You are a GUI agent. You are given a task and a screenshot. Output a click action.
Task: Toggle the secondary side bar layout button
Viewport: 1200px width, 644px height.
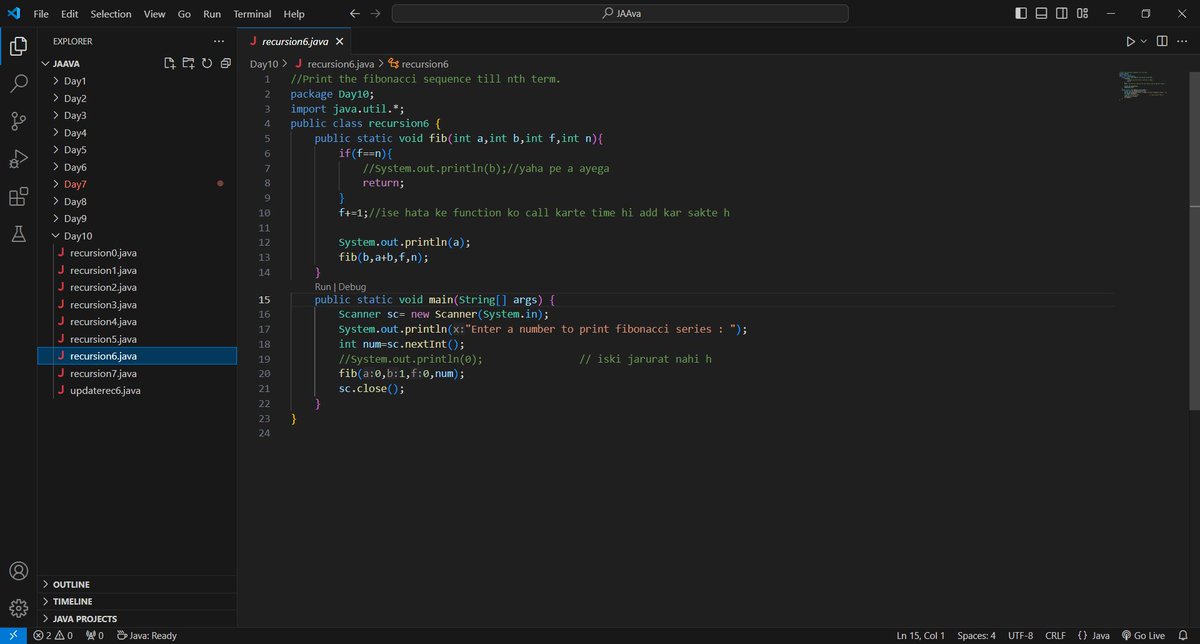point(1062,14)
